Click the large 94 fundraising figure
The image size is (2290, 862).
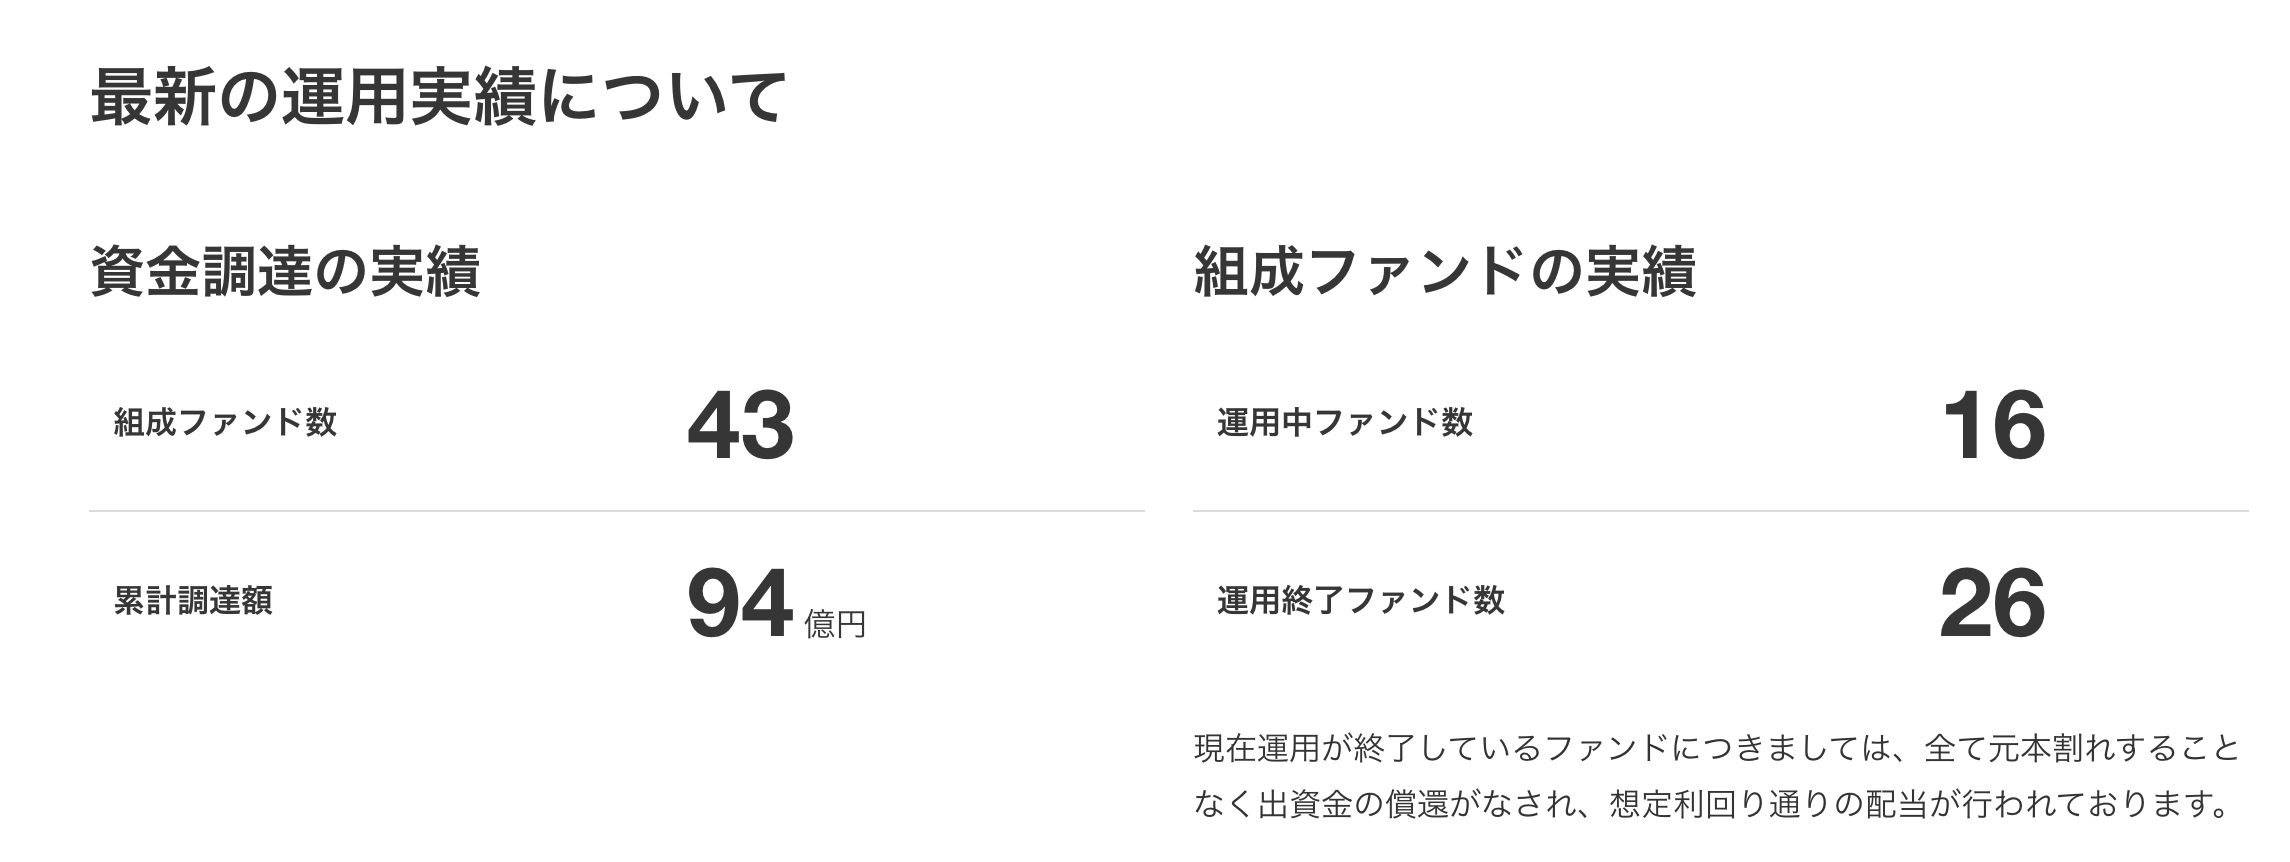pos(740,604)
